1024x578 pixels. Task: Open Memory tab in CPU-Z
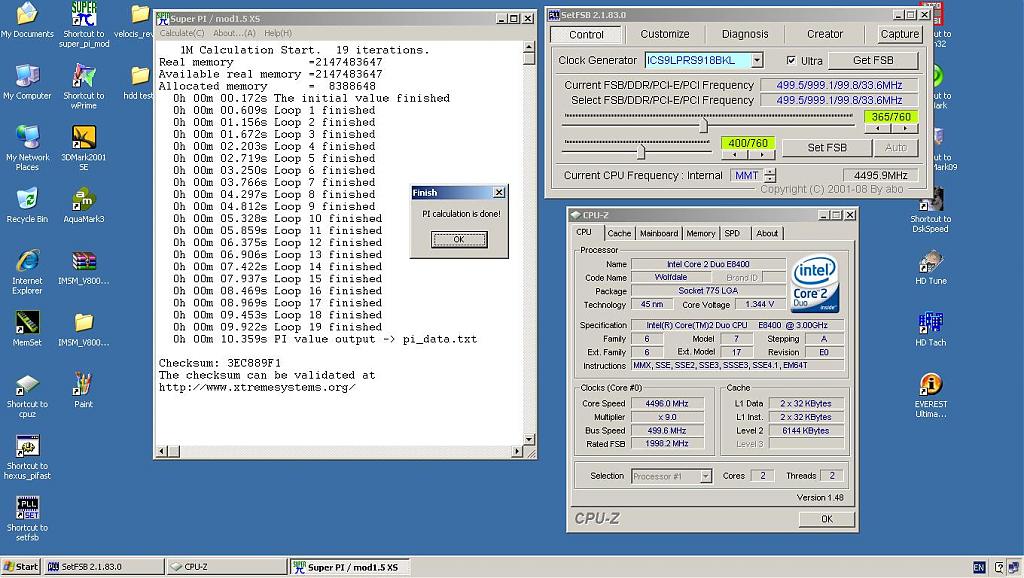pos(701,233)
